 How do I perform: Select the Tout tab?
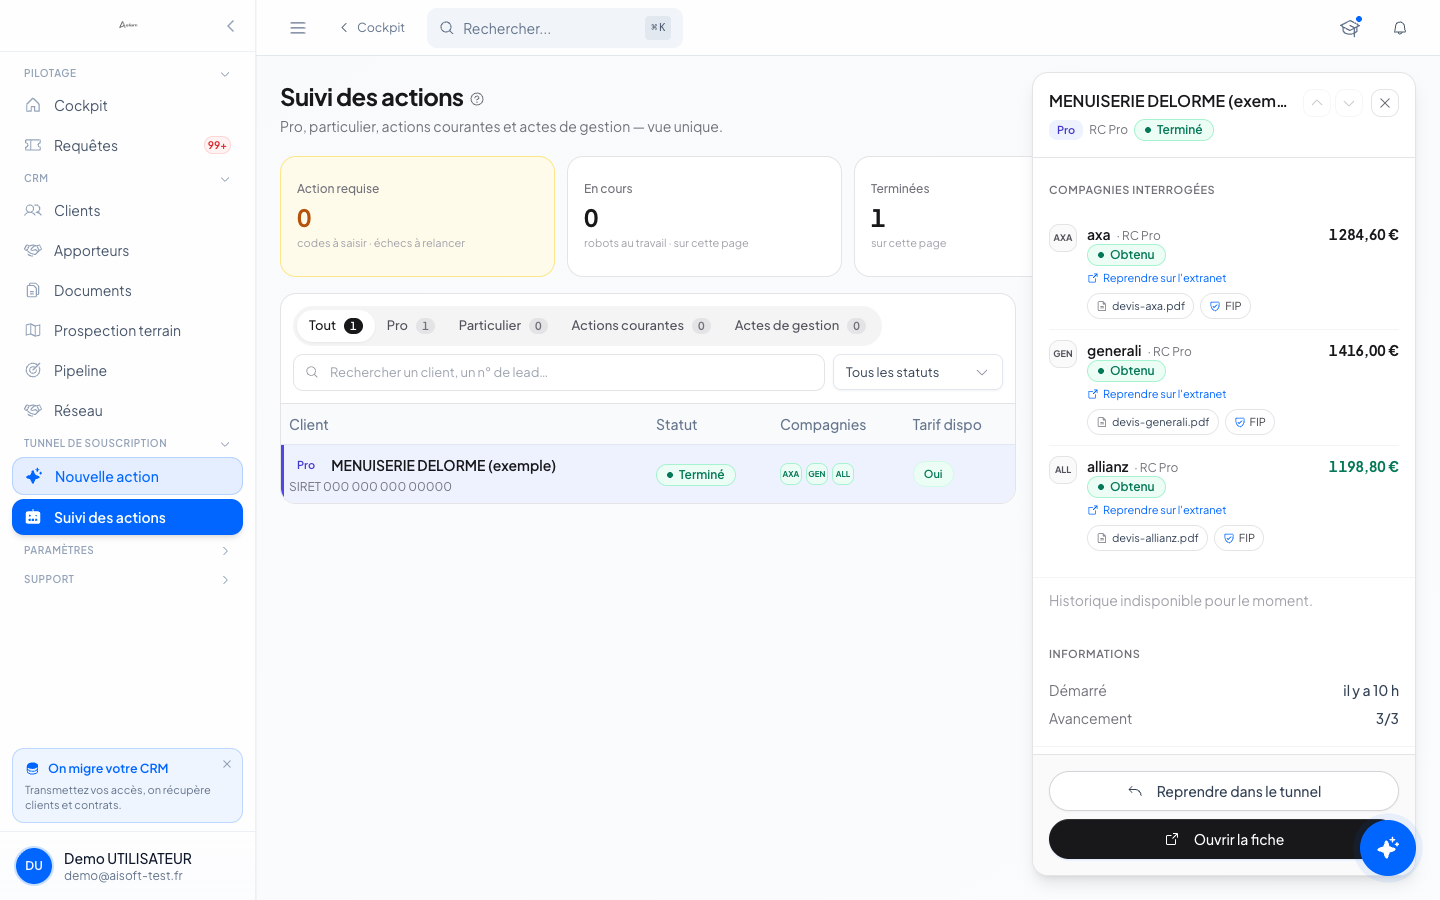point(335,326)
